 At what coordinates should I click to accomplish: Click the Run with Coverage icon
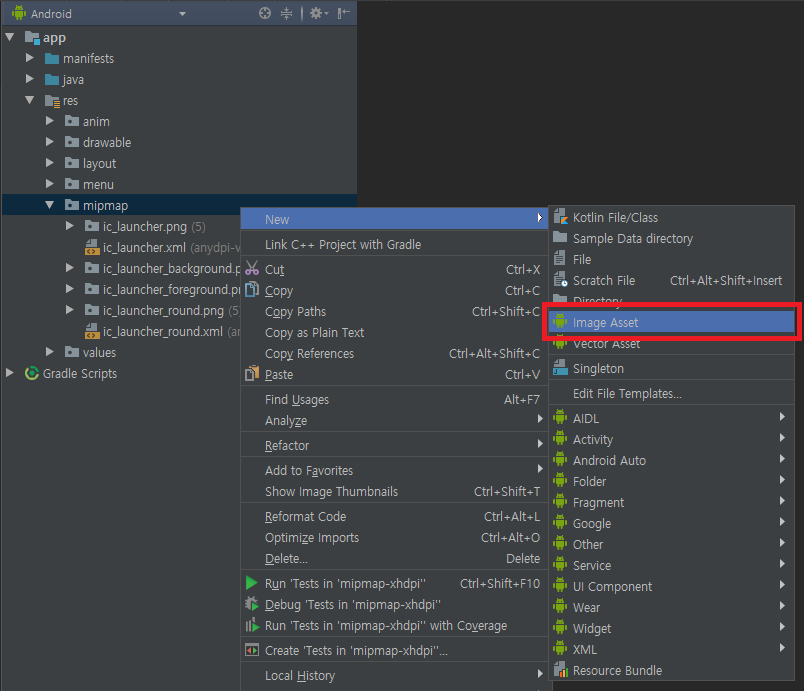252,625
